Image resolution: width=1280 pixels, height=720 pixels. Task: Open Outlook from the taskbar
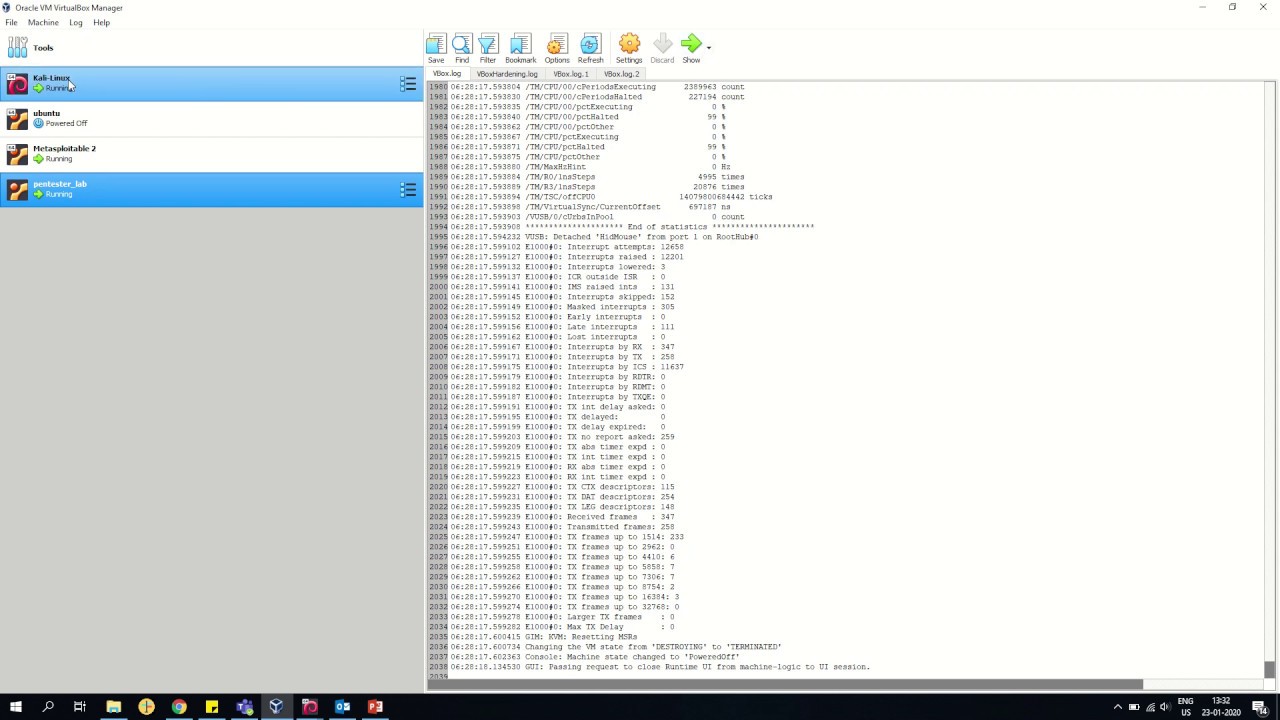click(342, 707)
